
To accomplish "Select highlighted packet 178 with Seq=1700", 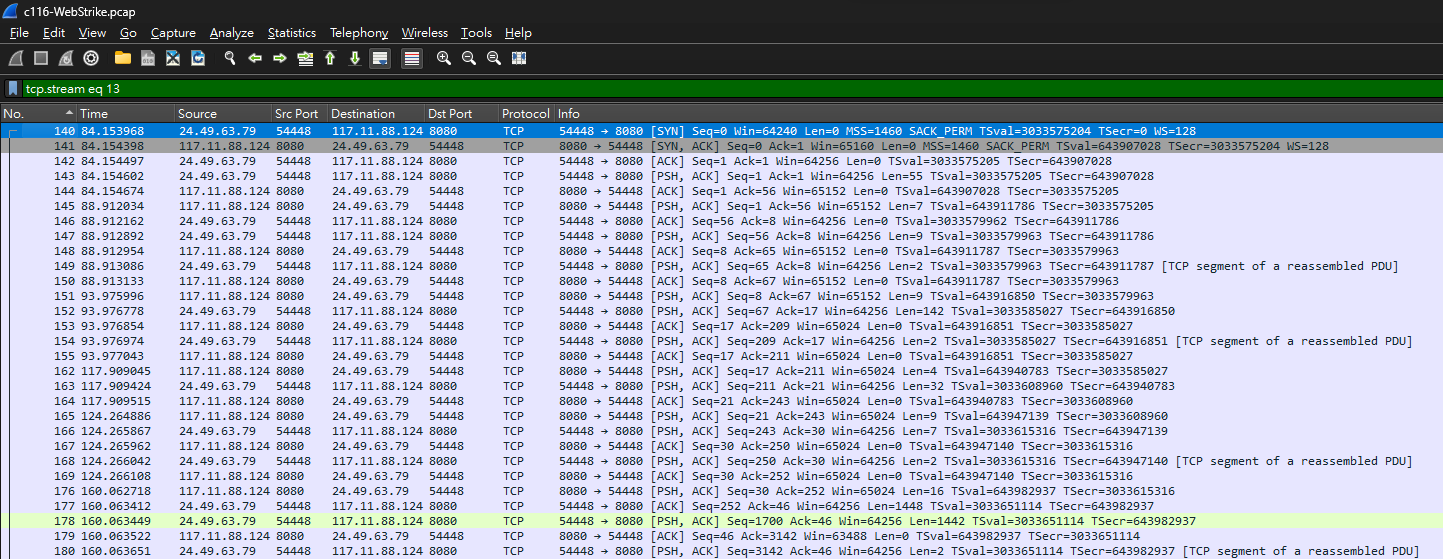I will [x=721, y=521].
